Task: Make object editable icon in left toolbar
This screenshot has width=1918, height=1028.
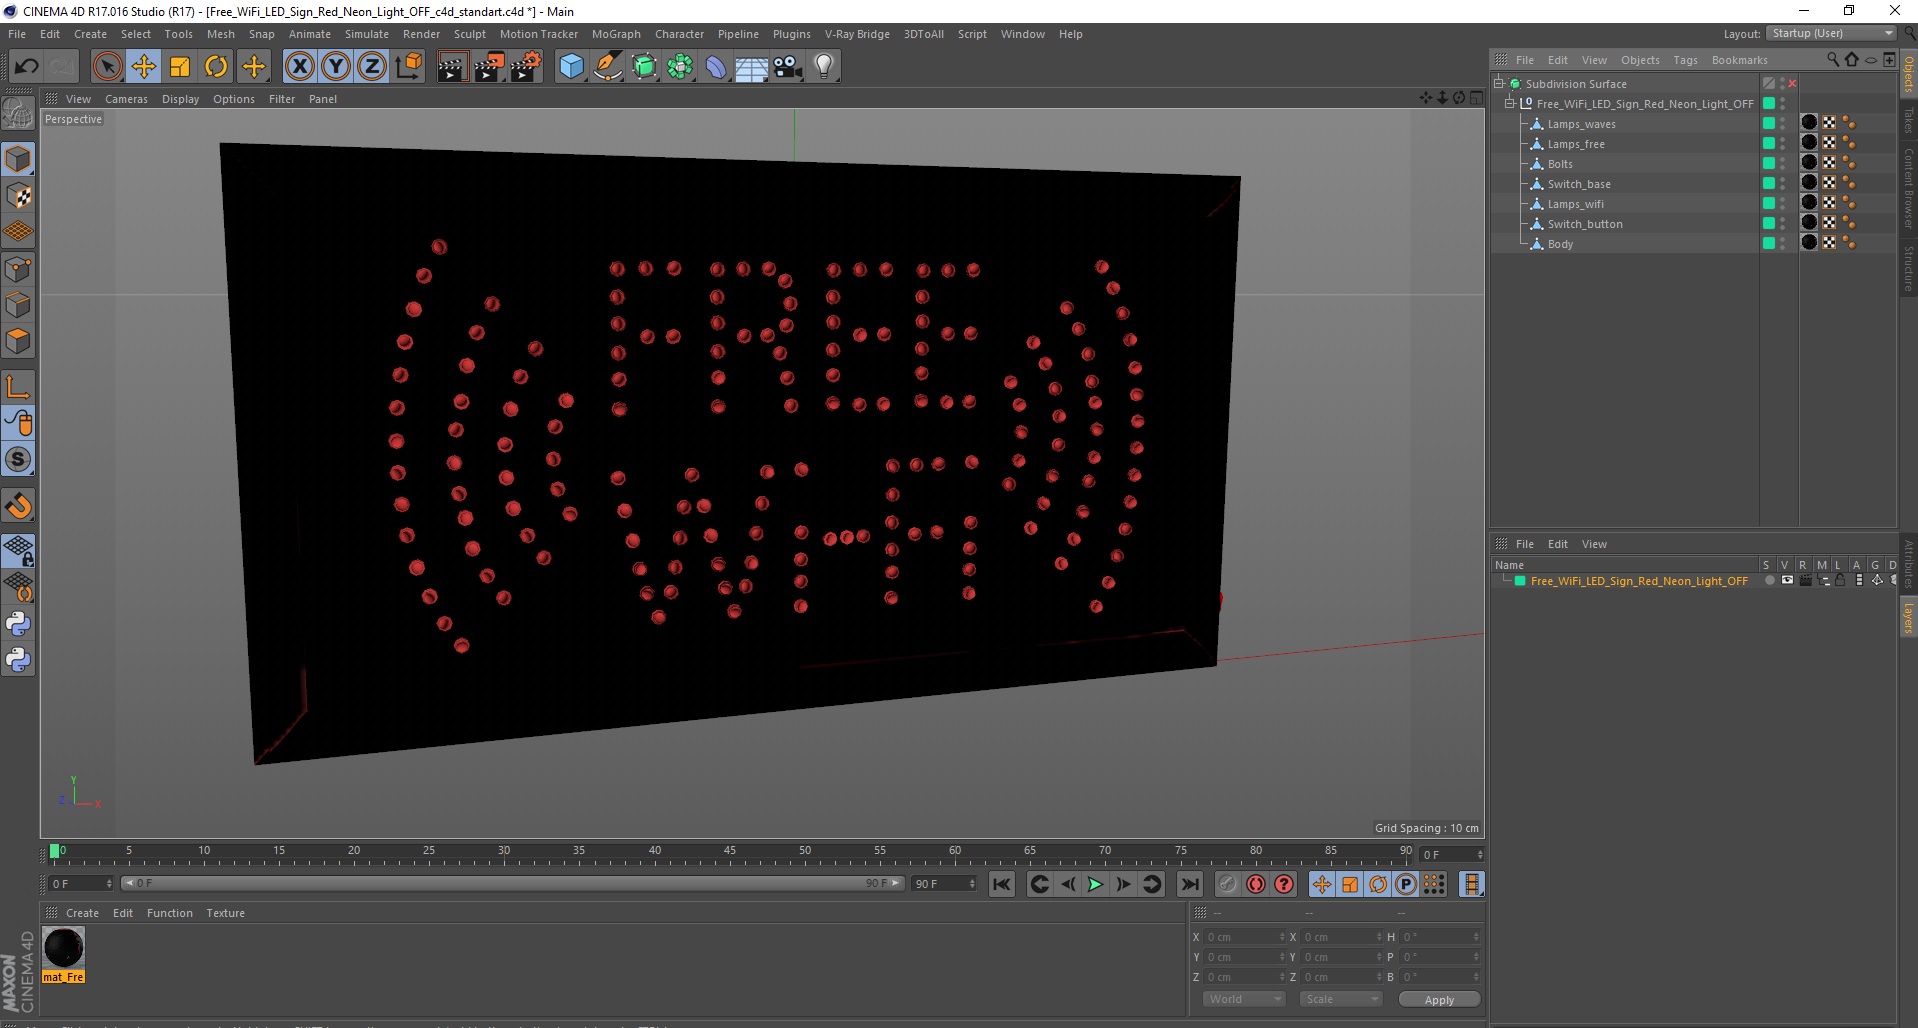Action: pos(18,114)
